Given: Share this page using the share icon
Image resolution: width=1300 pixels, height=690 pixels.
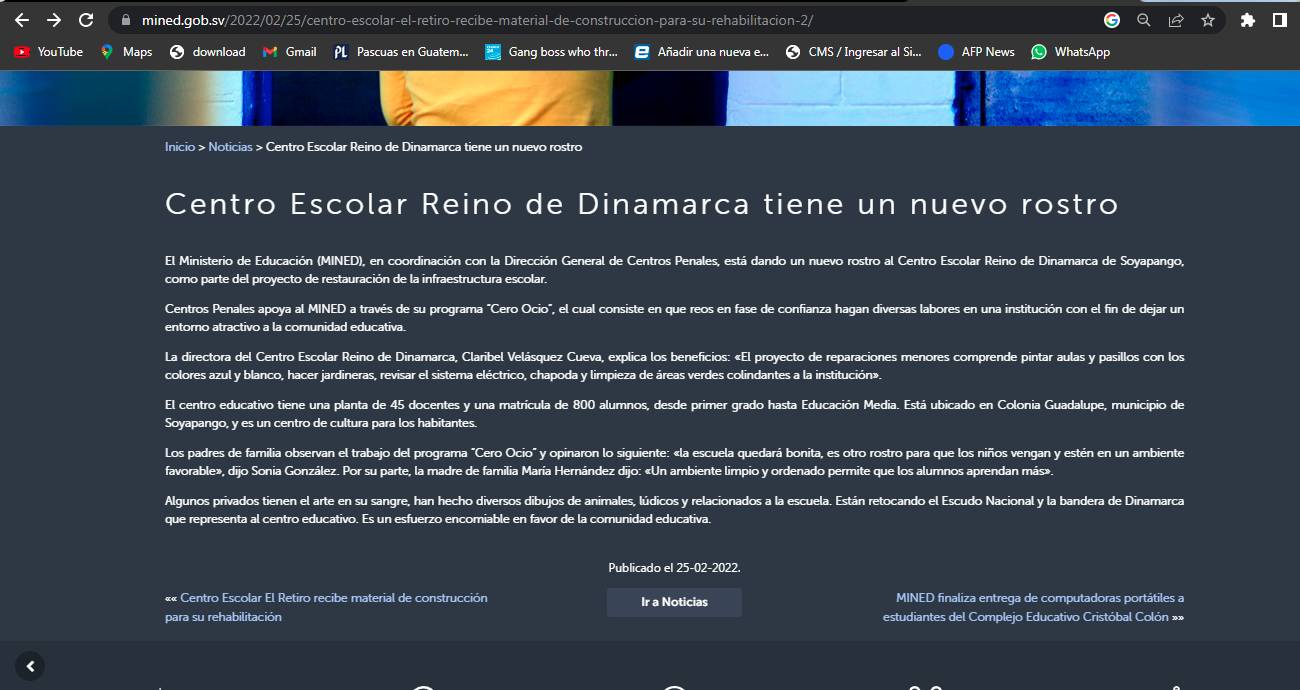Looking at the screenshot, I should click(1176, 20).
